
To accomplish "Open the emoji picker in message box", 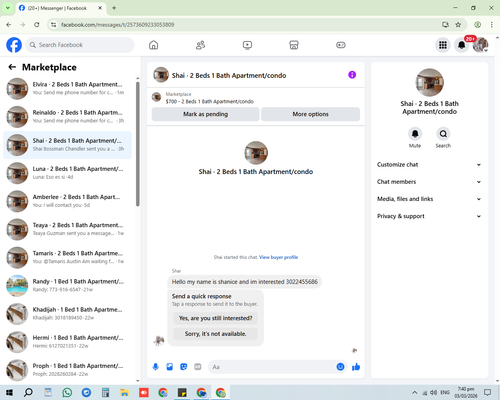I will point(340,367).
